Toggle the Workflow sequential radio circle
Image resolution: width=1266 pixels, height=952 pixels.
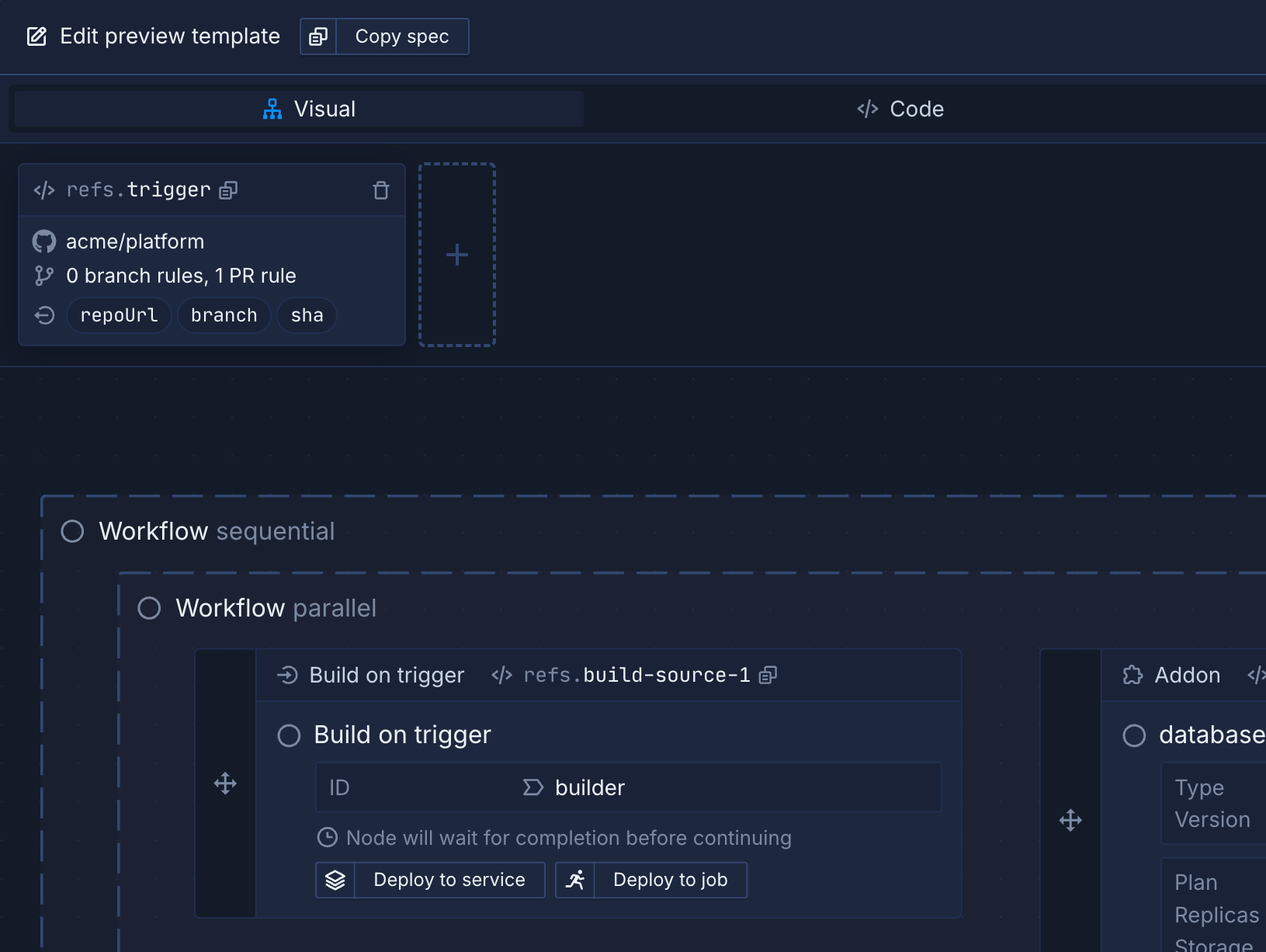coord(72,531)
